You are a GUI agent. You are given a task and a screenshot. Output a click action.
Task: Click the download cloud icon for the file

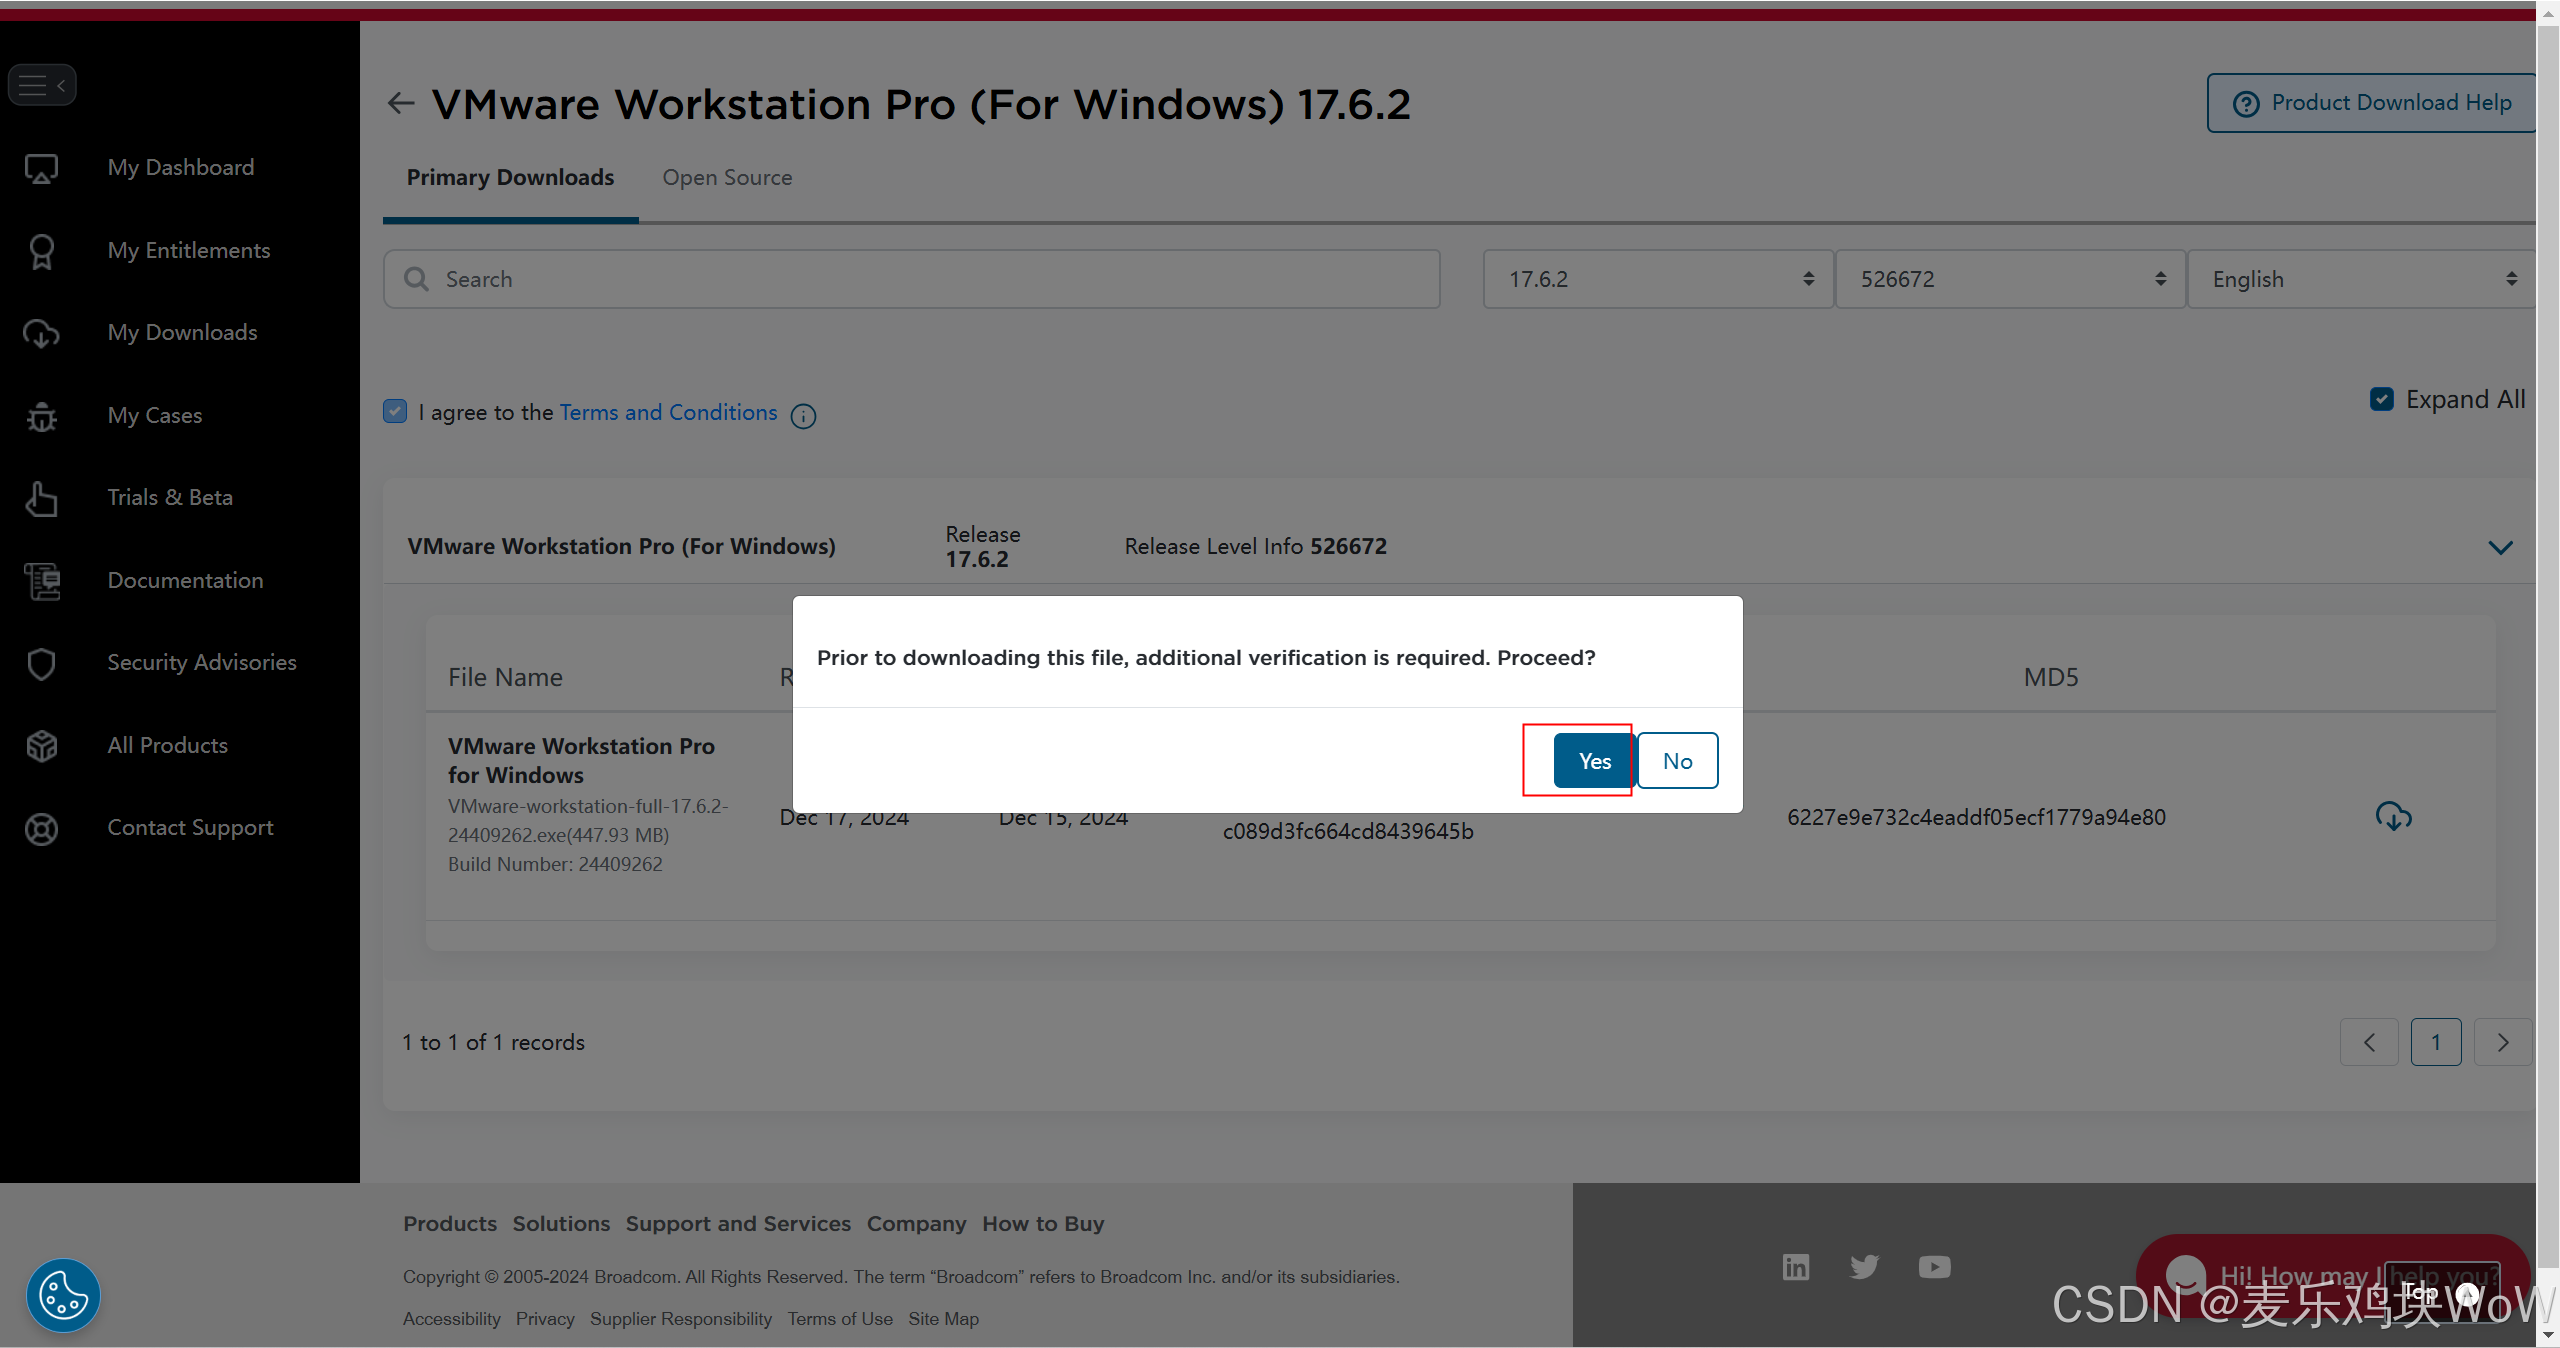coord(2393,817)
